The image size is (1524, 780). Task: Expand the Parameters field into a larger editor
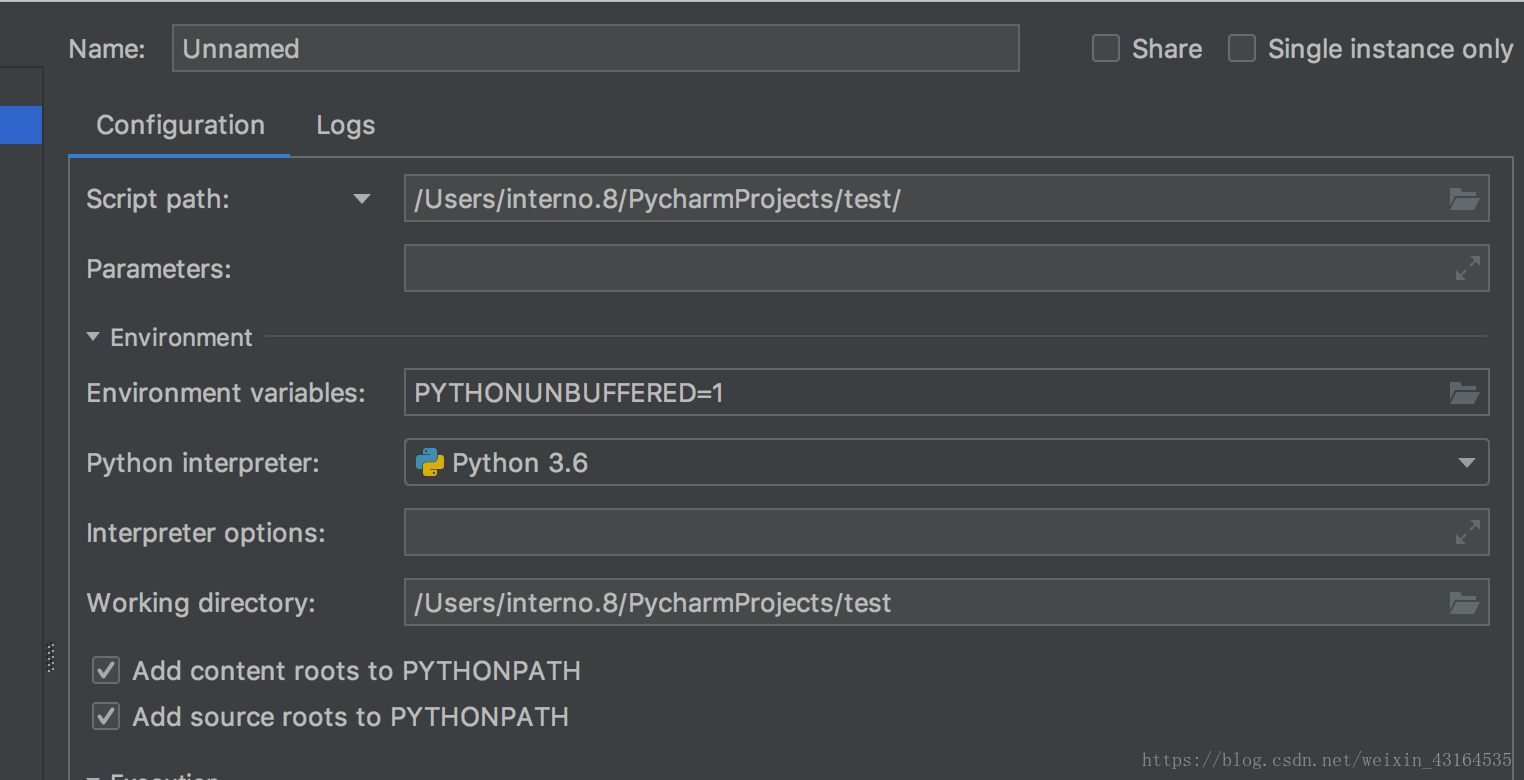1466,268
